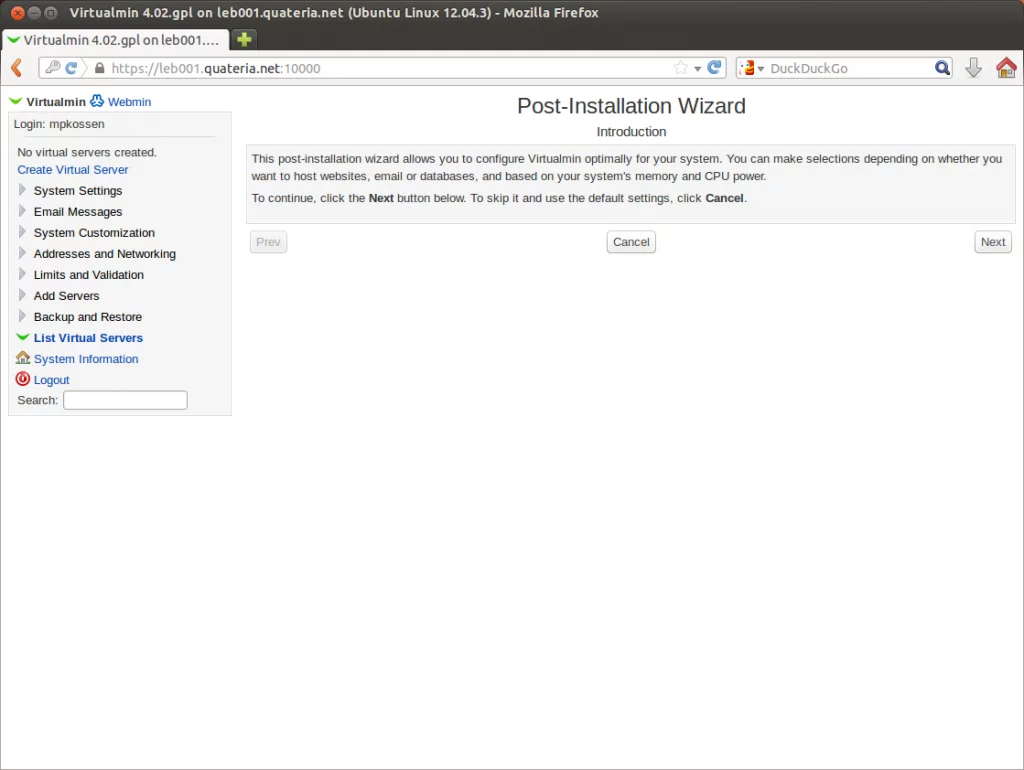Image resolution: width=1024 pixels, height=770 pixels.
Task: Click the System Information house icon
Action: tap(23, 358)
